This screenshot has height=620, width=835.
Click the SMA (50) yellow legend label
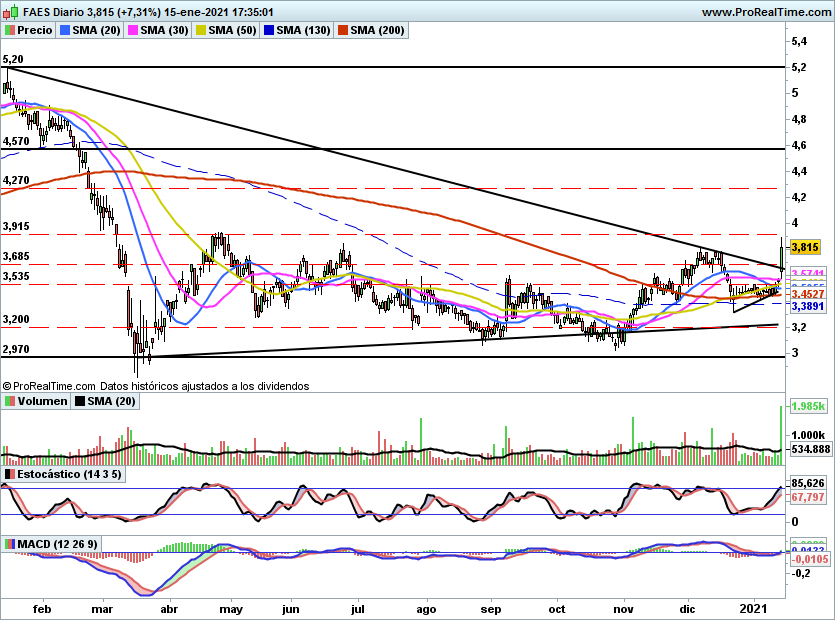click(x=232, y=30)
